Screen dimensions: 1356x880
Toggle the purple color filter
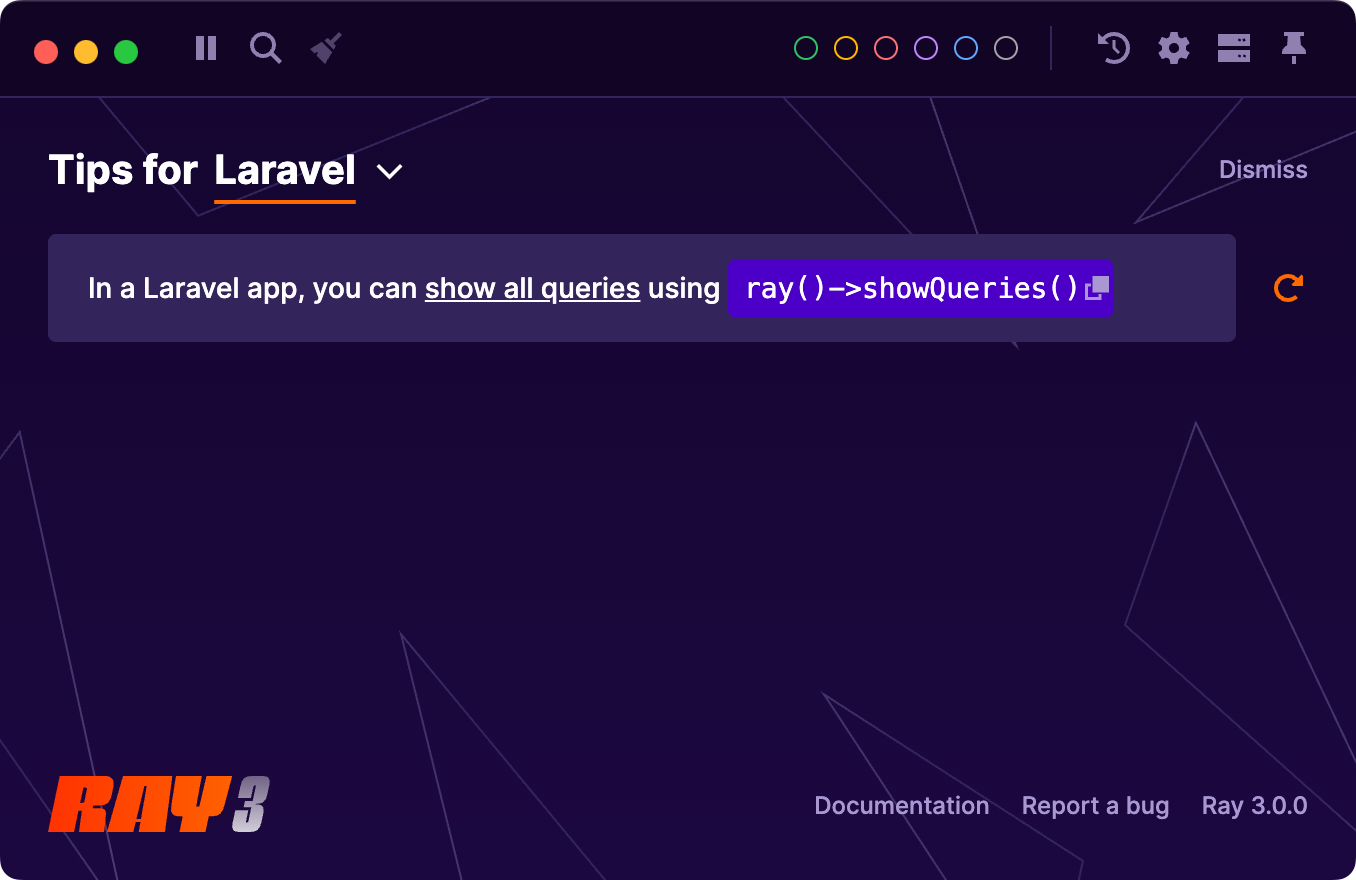925,47
